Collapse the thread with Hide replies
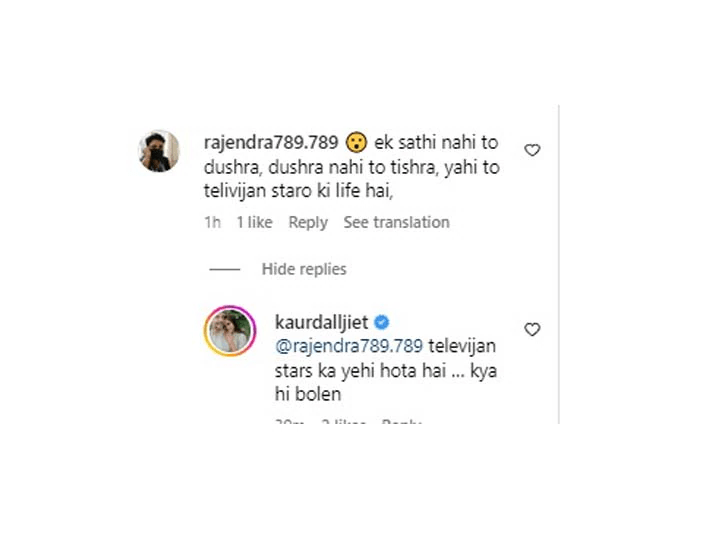This screenshot has width=720, height=540. [x=304, y=269]
